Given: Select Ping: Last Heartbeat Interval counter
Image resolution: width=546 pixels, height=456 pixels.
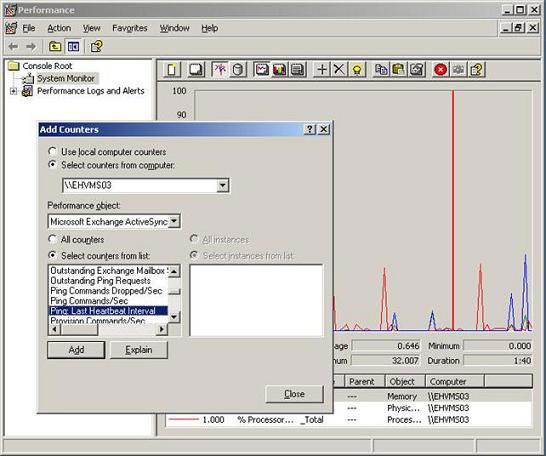Looking at the screenshot, I should point(108,311).
